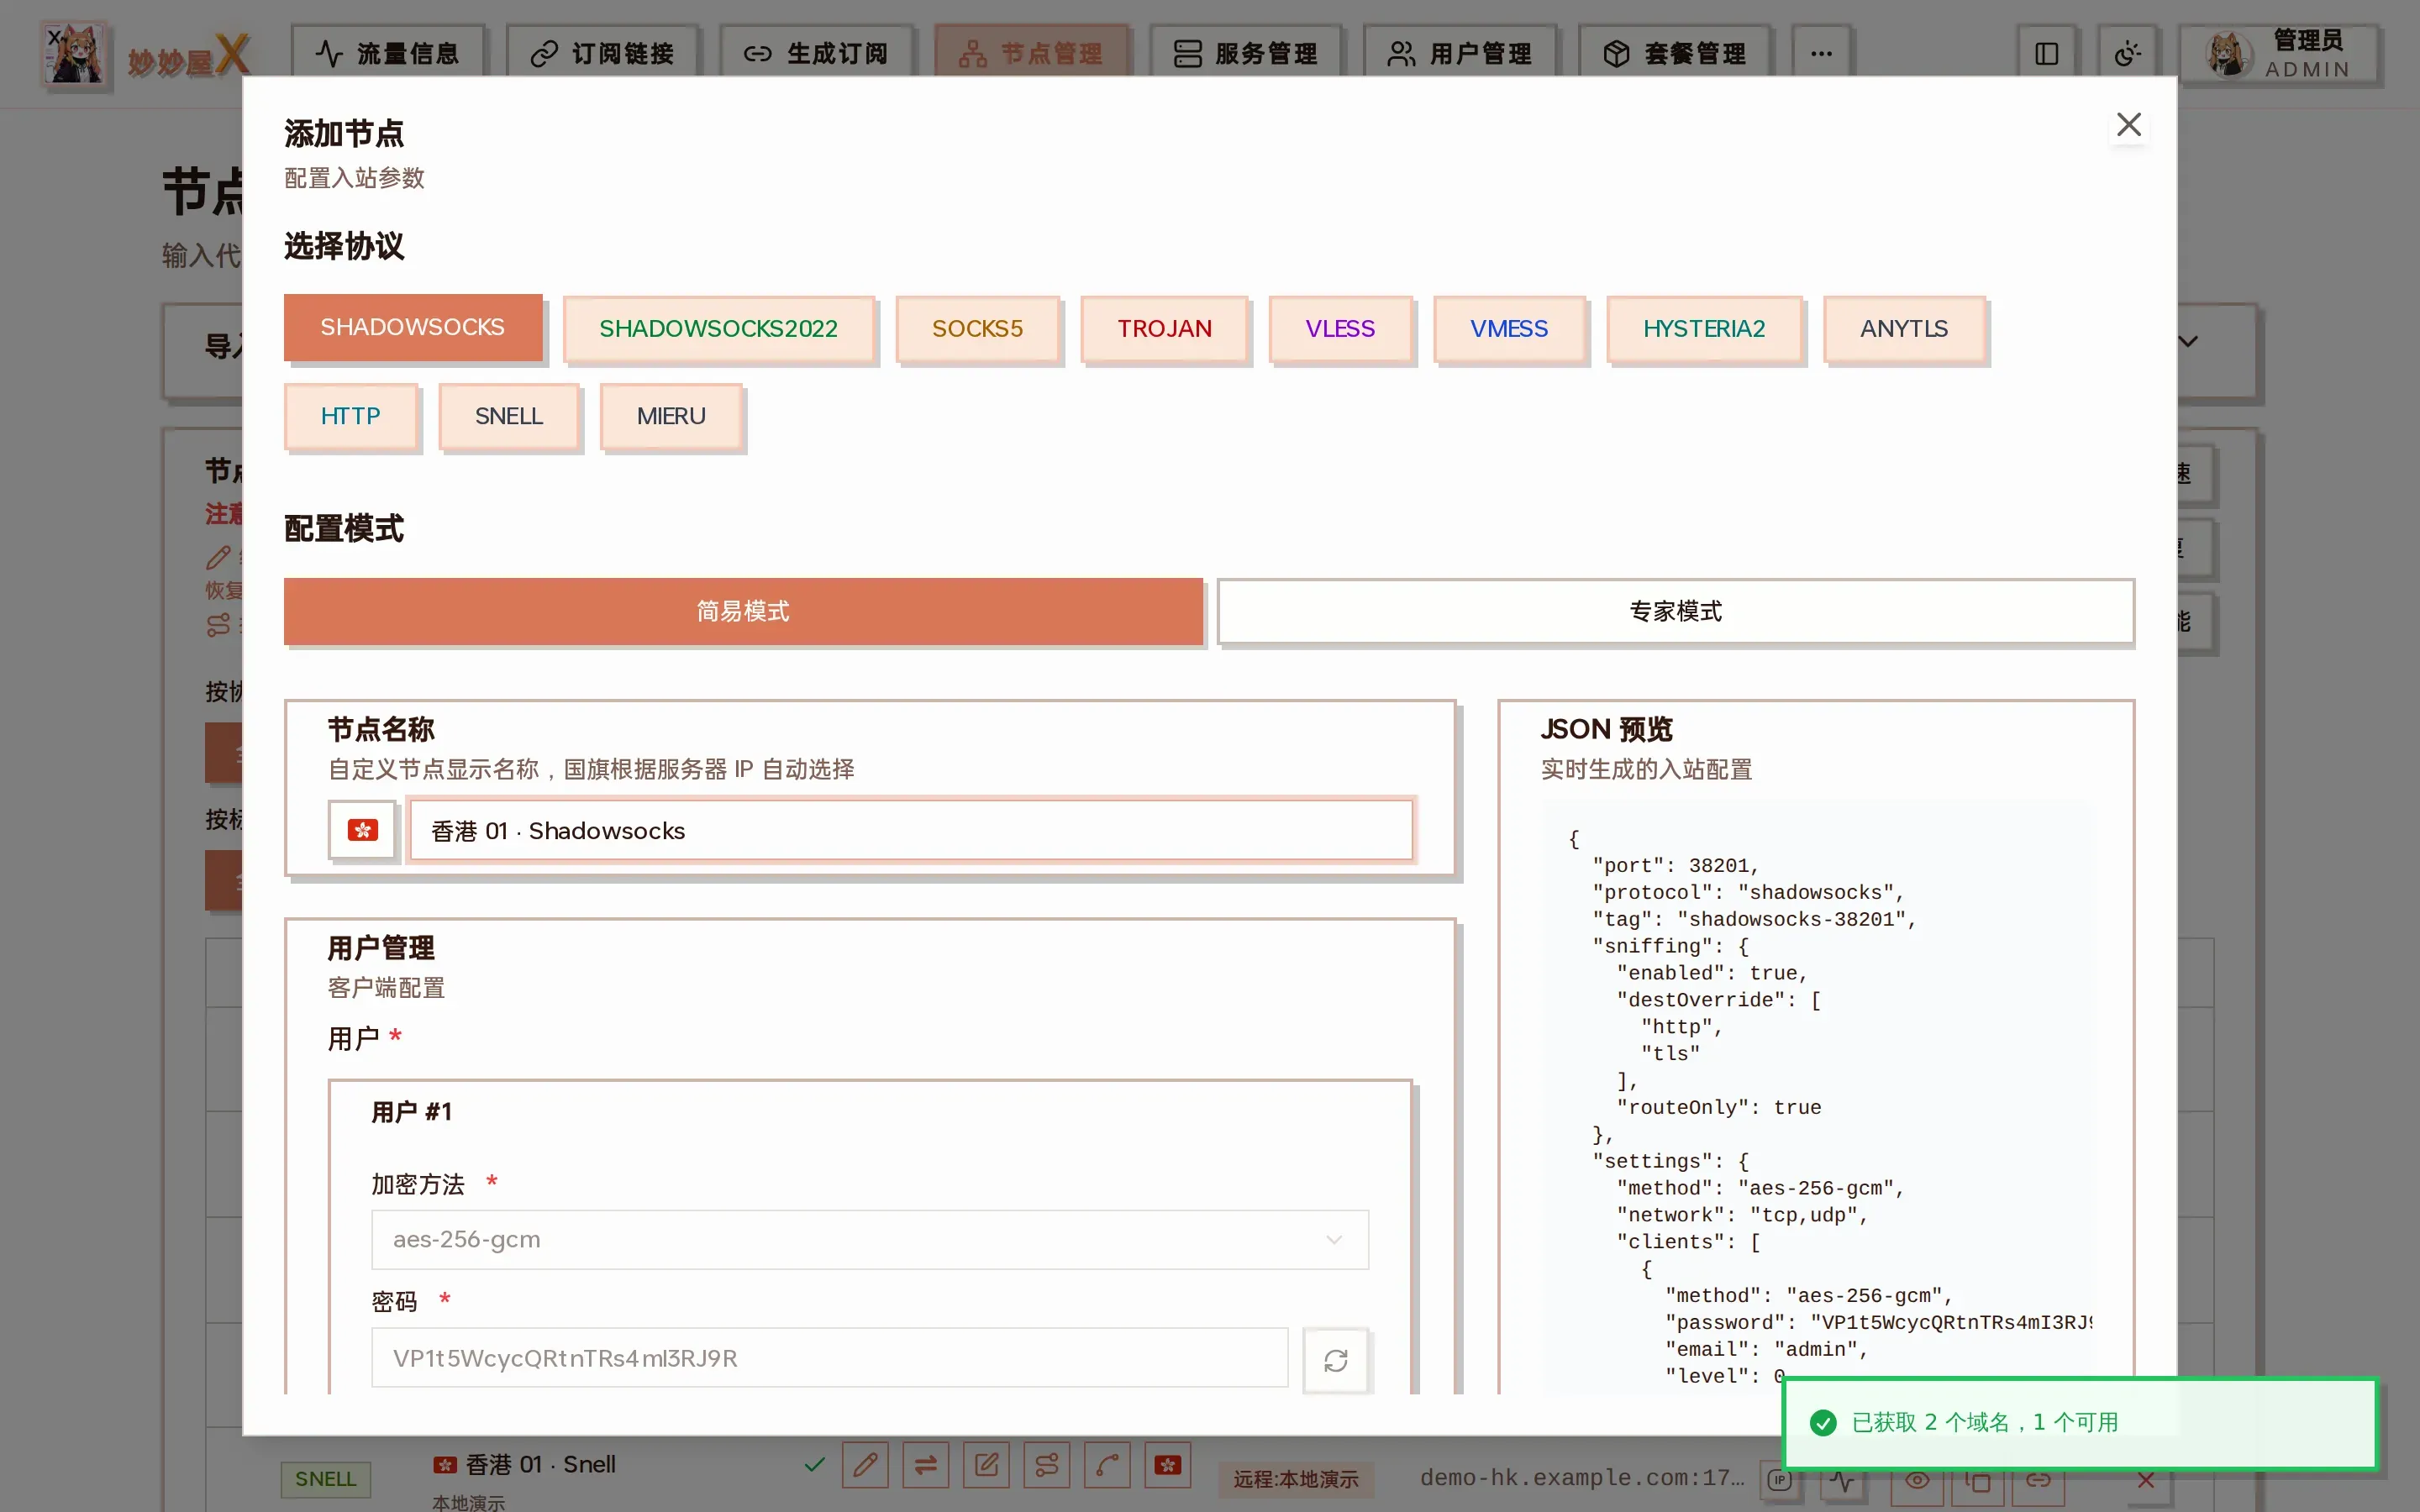Click the pulse latency icon in Snell row
This screenshot has width=2420, height=1512.
pyautogui.click(x=1843, y=1480)
